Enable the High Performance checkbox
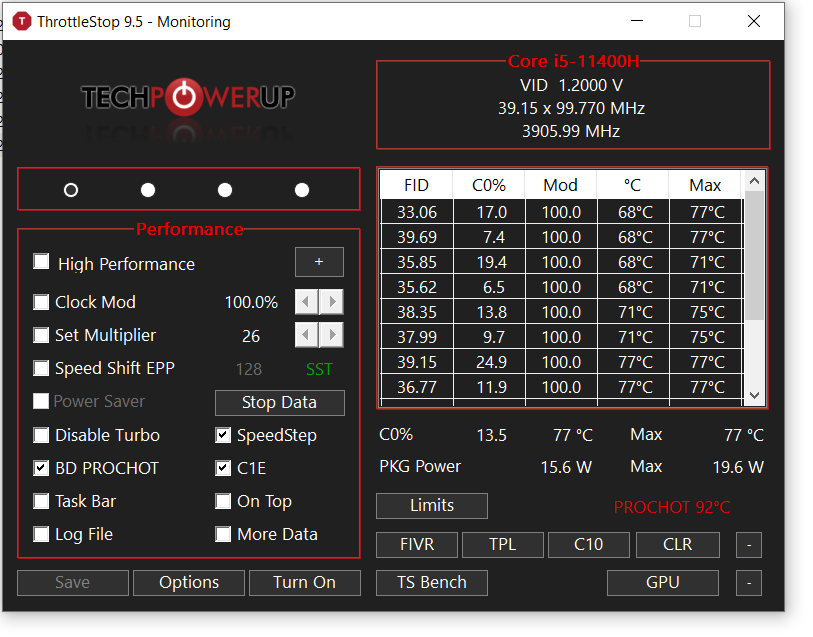Image resolution: width=813 pixels, height=637 pixels. tap(41, 261)
